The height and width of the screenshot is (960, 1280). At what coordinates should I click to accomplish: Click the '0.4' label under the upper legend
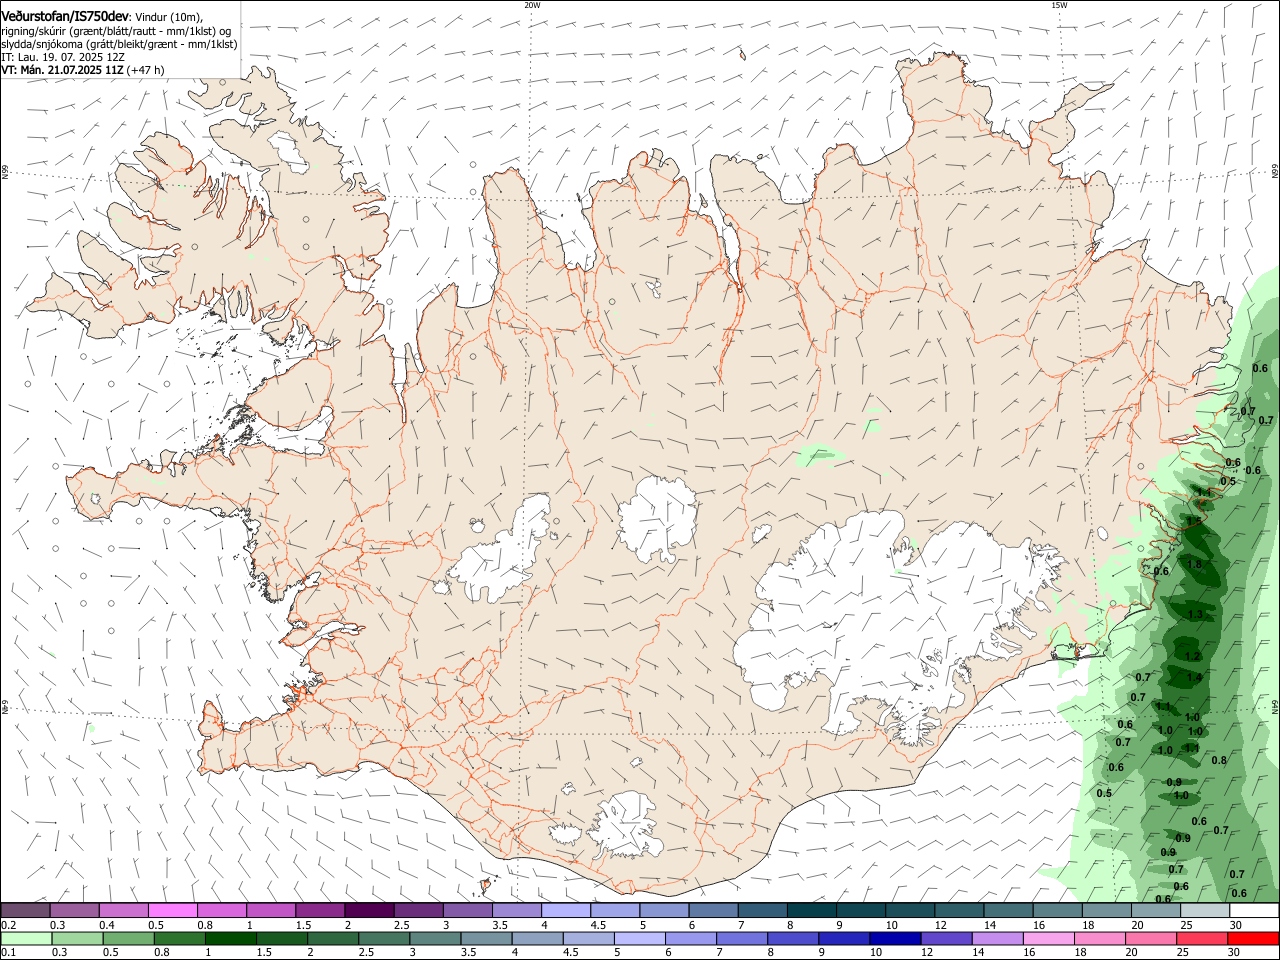coord(107,926)
